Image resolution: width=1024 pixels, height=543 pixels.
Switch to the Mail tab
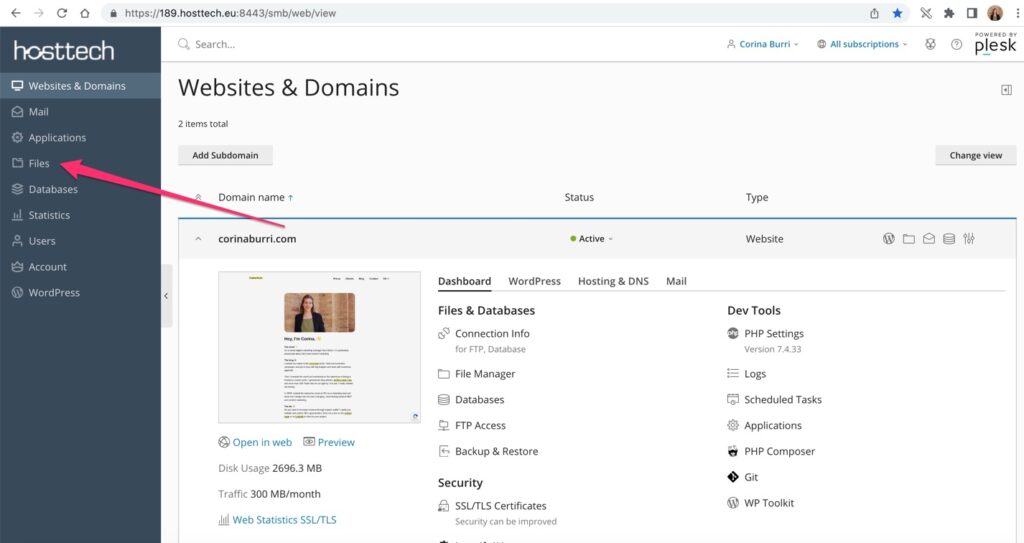coord(676,281)
